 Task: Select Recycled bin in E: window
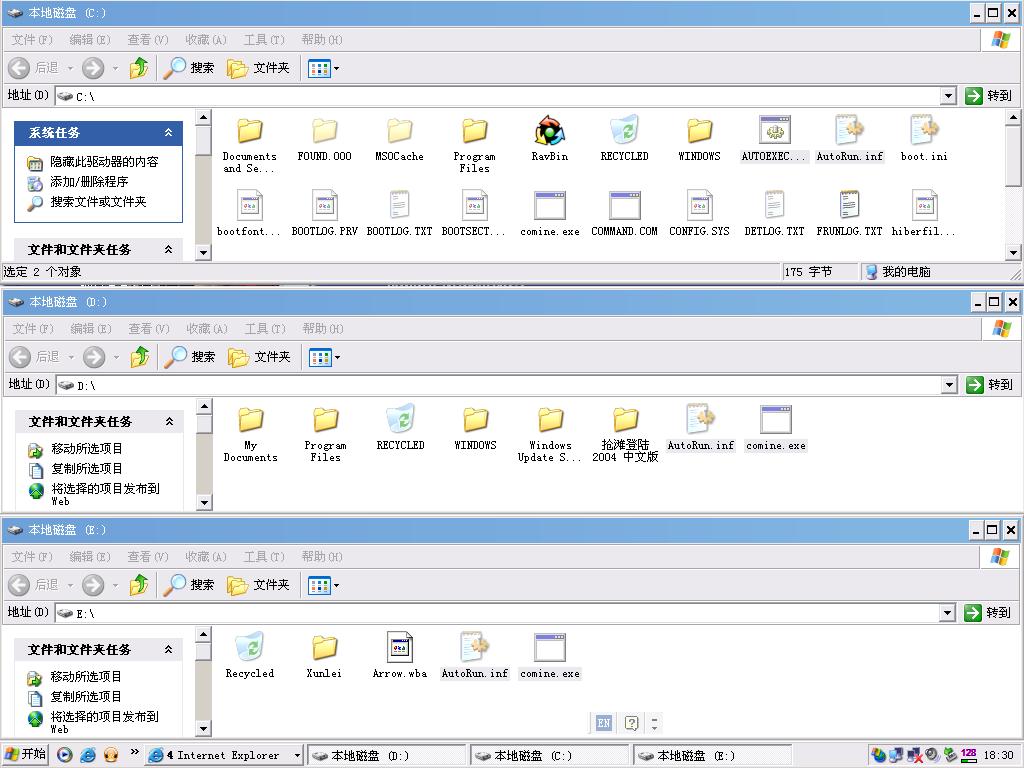tap(249, 648)
